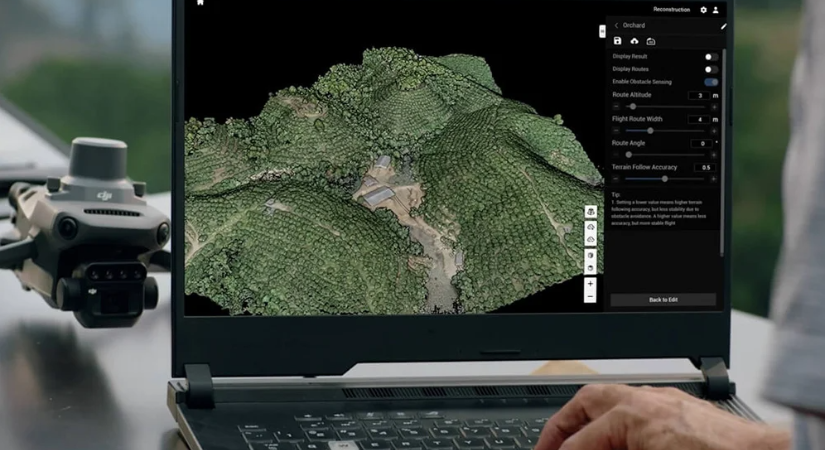Image resolution: width=825 pixels, height=450 pixels.
Task: Click the topmost map view tool icon
Action: tap(591, 212)
